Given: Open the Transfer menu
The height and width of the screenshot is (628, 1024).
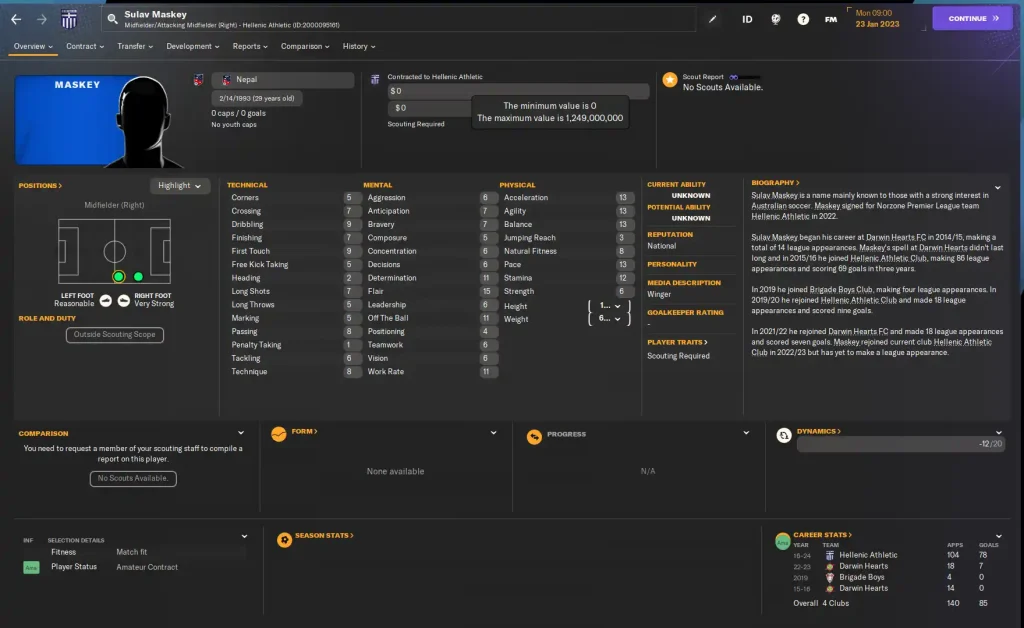Looking at the screenshot, I should pyautogui.click(x=135, y=46).
